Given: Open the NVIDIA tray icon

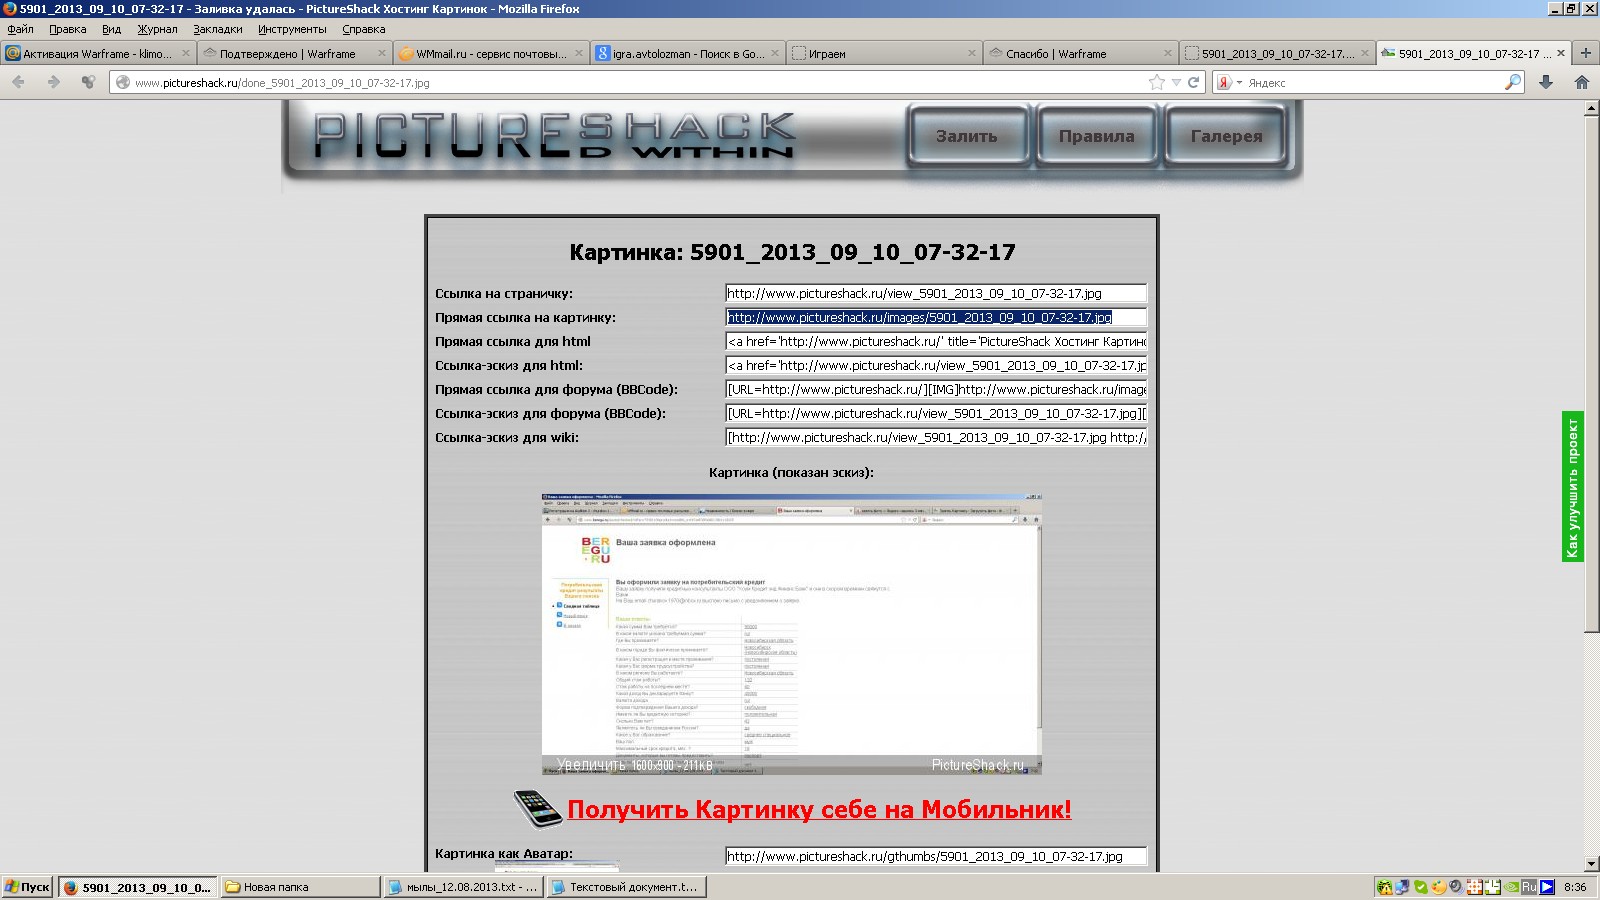Looking at the screenshot, I should tap(1510, 887).
